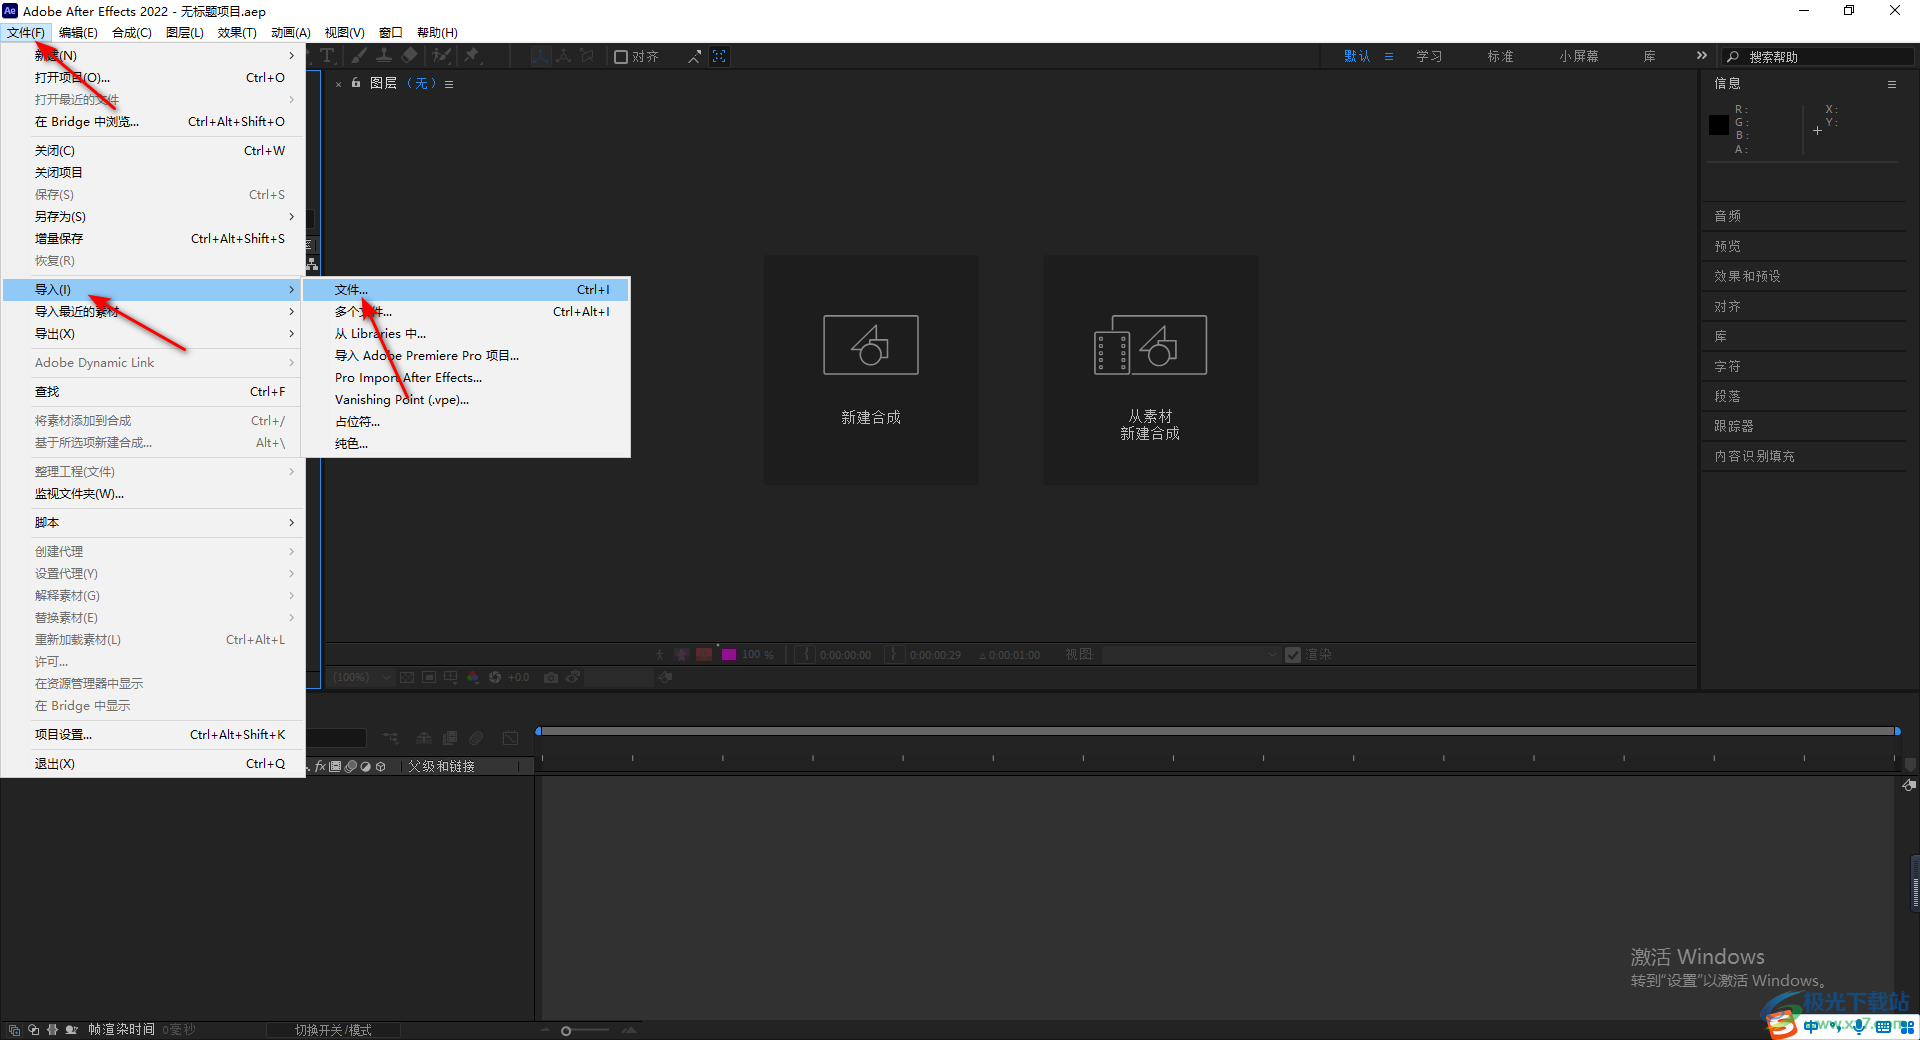Click the snapping collapse arrow icon

point(694,57)
